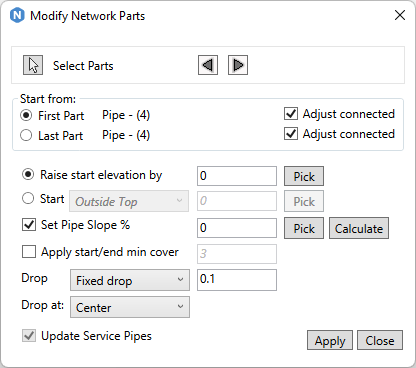Image resolution: width=416 pixels, height=368 pixels.
Task: Close the Modify Network Parts dialog via X
Action: click(x=400, y=15)
